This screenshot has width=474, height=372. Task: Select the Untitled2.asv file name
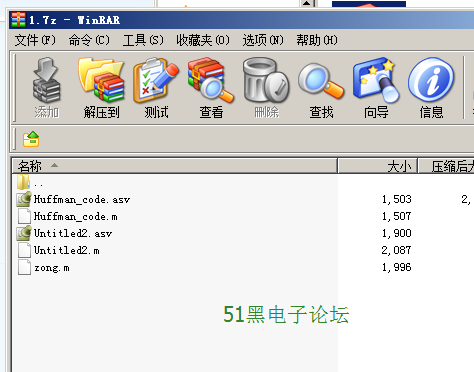[73, 233]
